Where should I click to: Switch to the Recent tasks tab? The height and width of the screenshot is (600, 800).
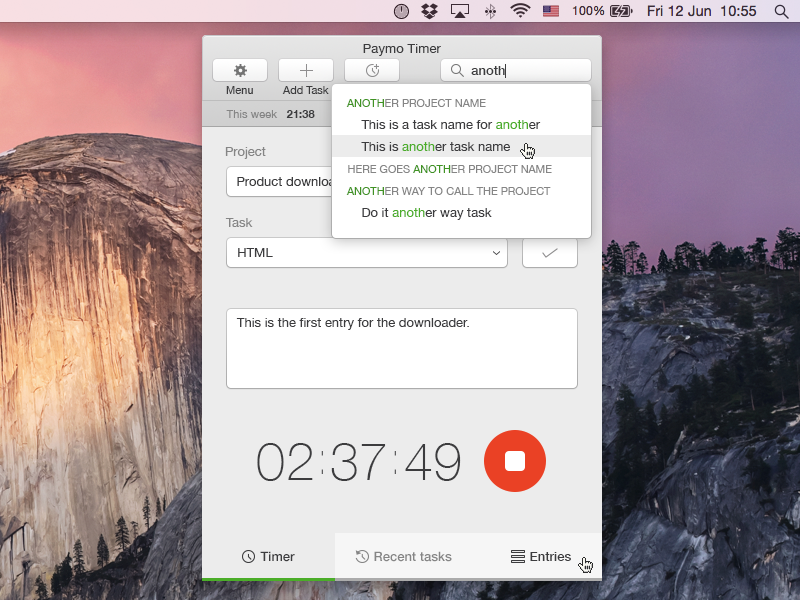404,557
